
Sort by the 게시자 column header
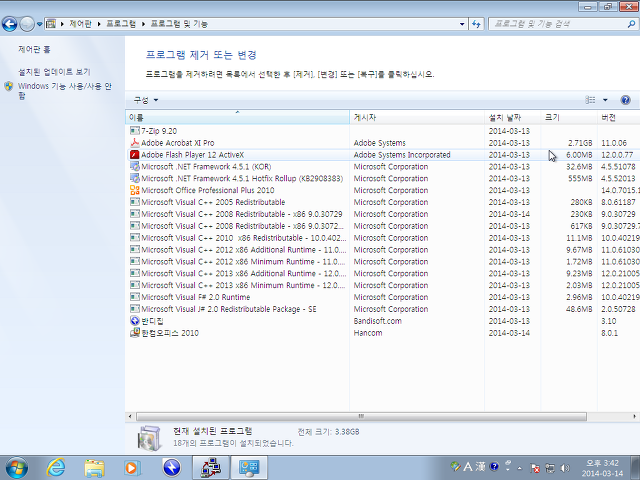coord(417,118)
